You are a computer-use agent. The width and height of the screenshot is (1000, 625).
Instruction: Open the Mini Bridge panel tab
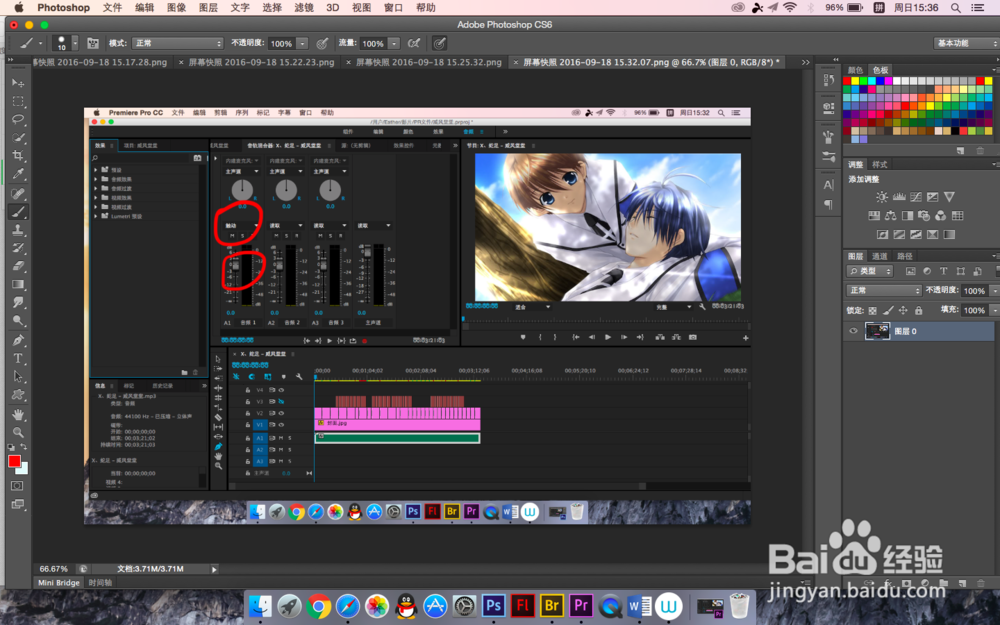click(59, 583)
